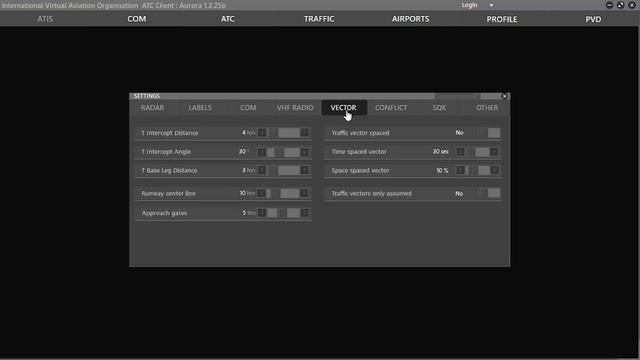Click the '10 %' value
This screenshot has width=640, height=360.
click(442, 170)
